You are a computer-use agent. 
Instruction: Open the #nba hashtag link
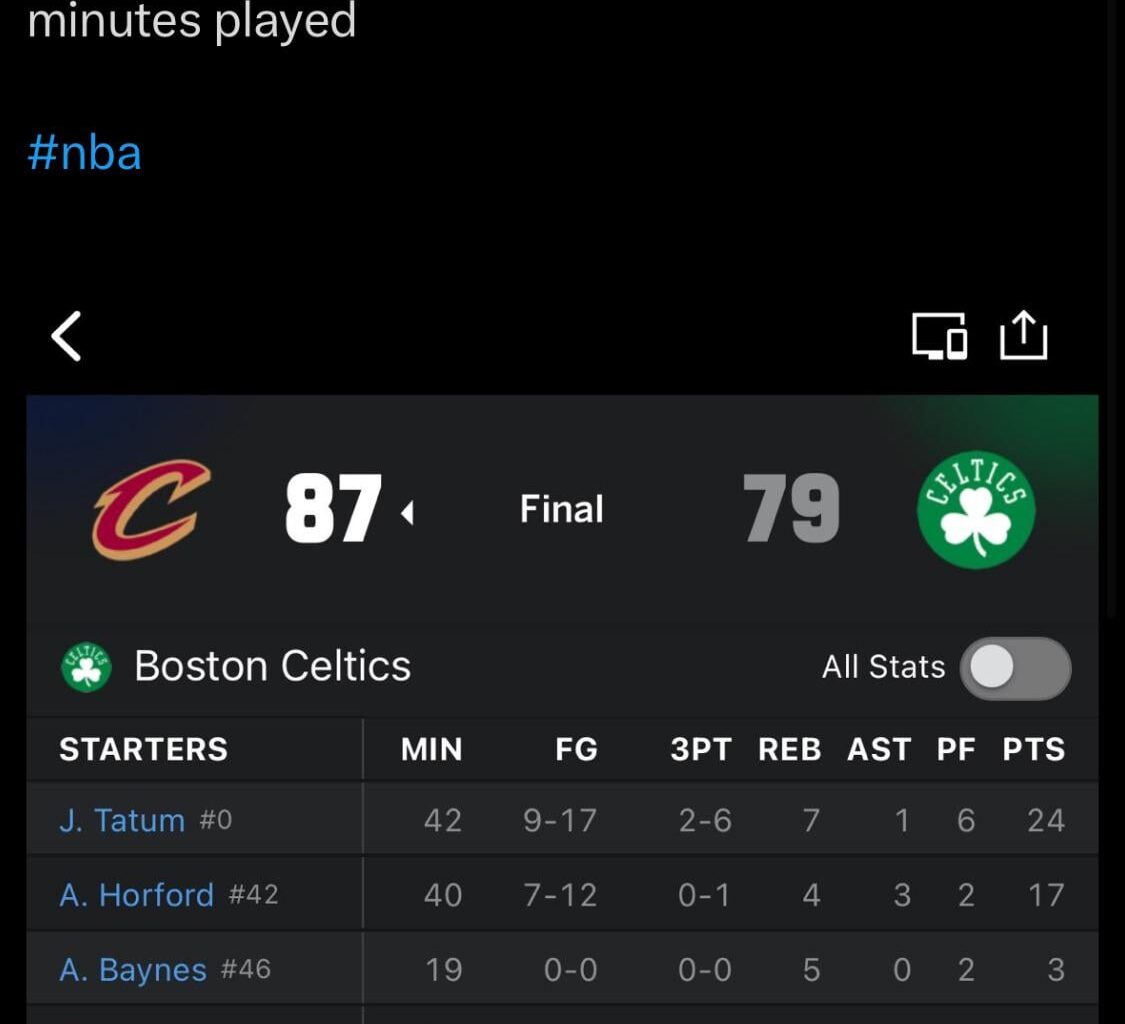pyautogui.click(x=86, y=152)
